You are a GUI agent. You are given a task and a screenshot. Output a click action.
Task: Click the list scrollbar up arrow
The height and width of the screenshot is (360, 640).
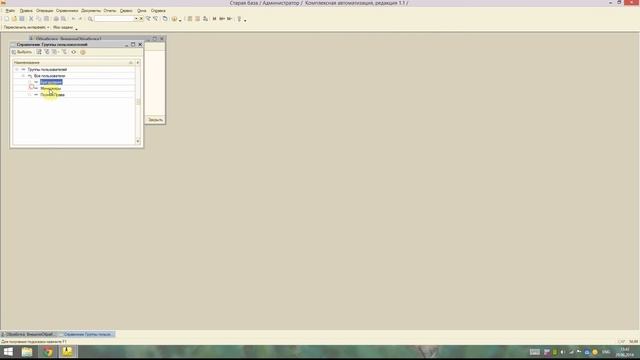coord(138,62)
